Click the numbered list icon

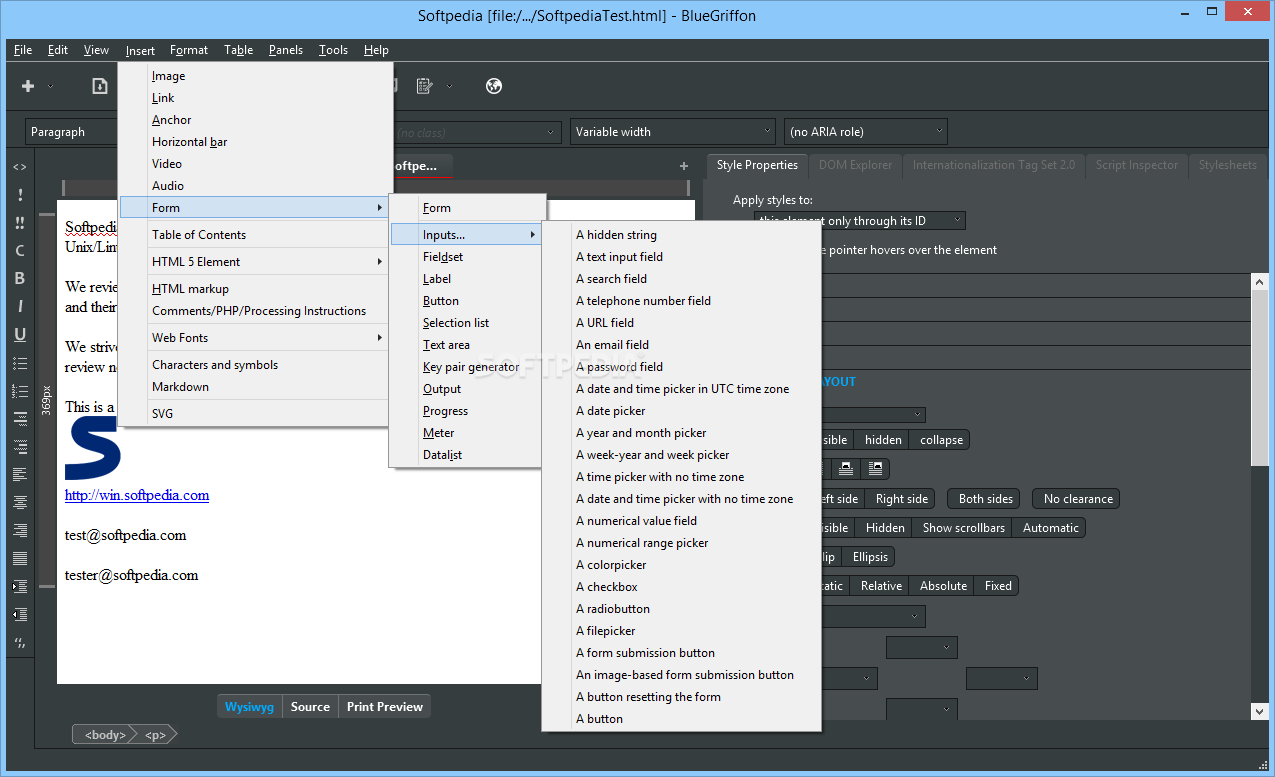tap(20, 391)
